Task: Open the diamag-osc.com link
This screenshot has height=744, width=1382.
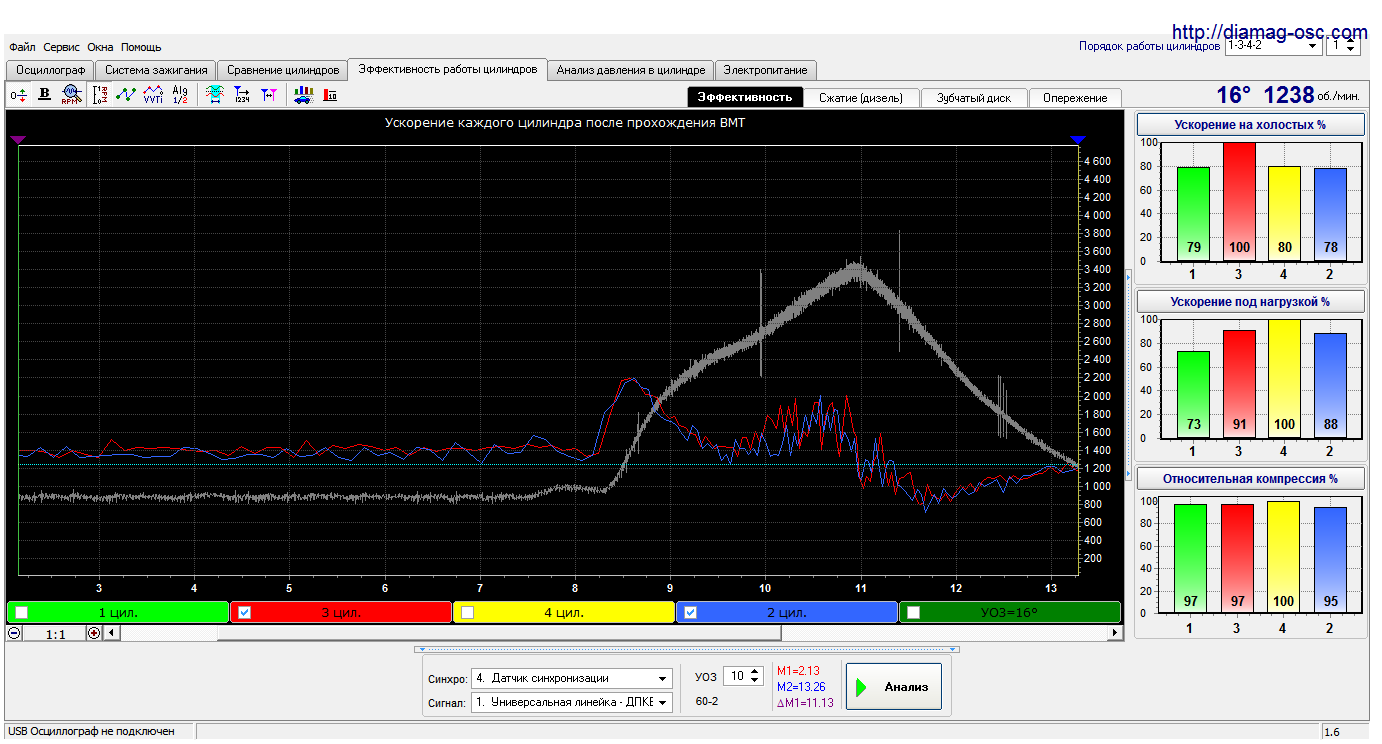Action: pos(1269,32)
